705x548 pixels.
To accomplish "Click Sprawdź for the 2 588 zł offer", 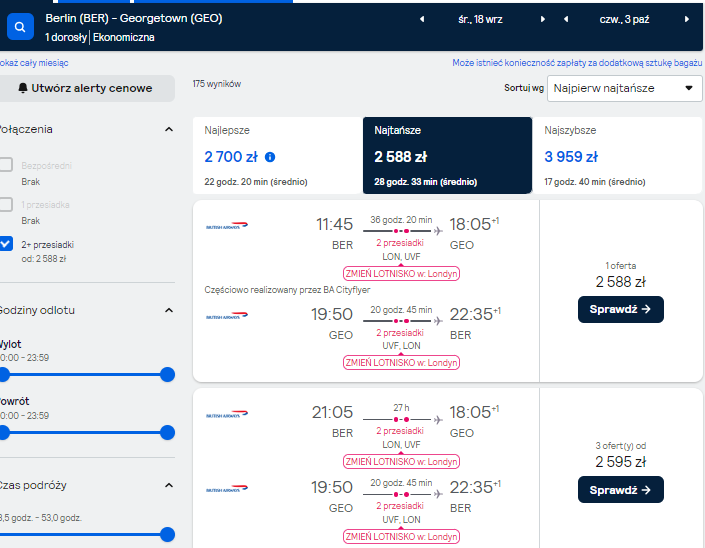I will [620, 309].
